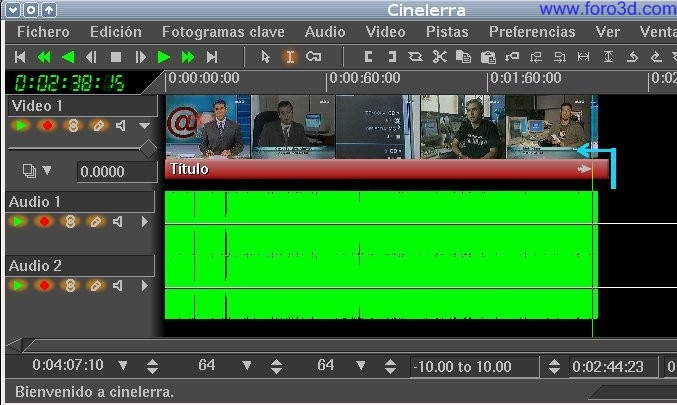Set the in point bracket
Screen dimensions: 677x405
368,57
